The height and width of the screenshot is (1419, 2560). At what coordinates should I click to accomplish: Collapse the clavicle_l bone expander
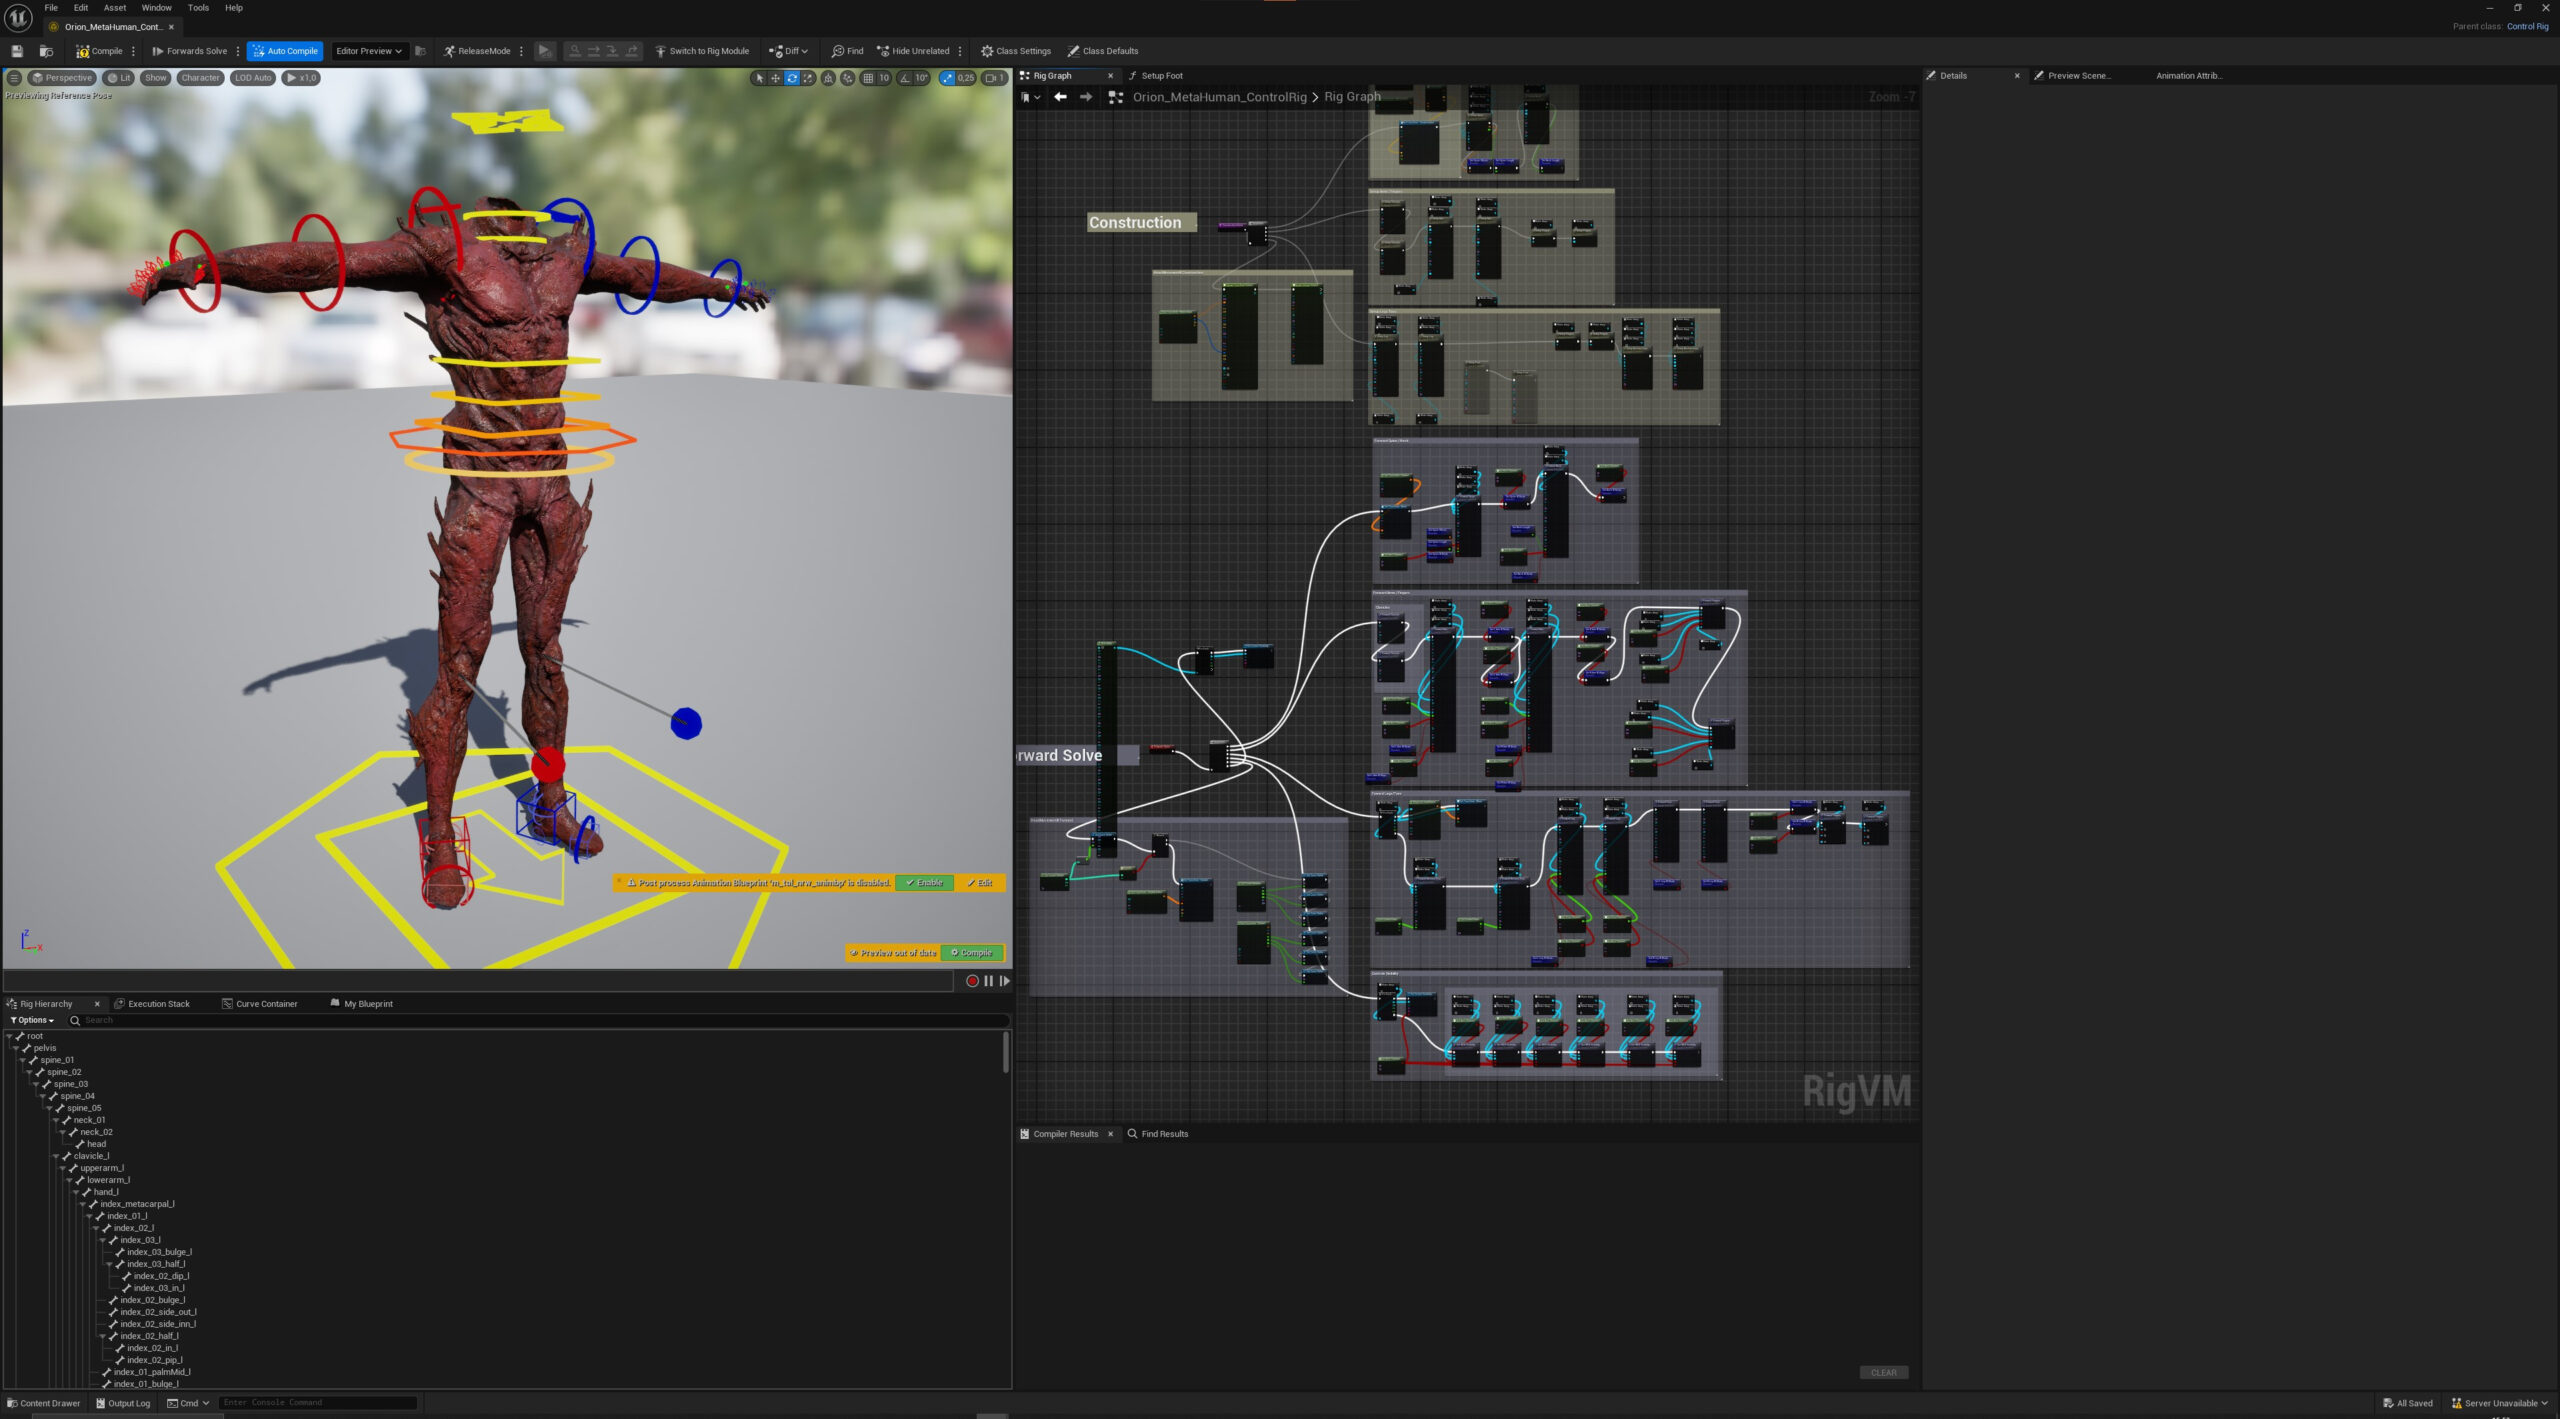pos(56,1157)
